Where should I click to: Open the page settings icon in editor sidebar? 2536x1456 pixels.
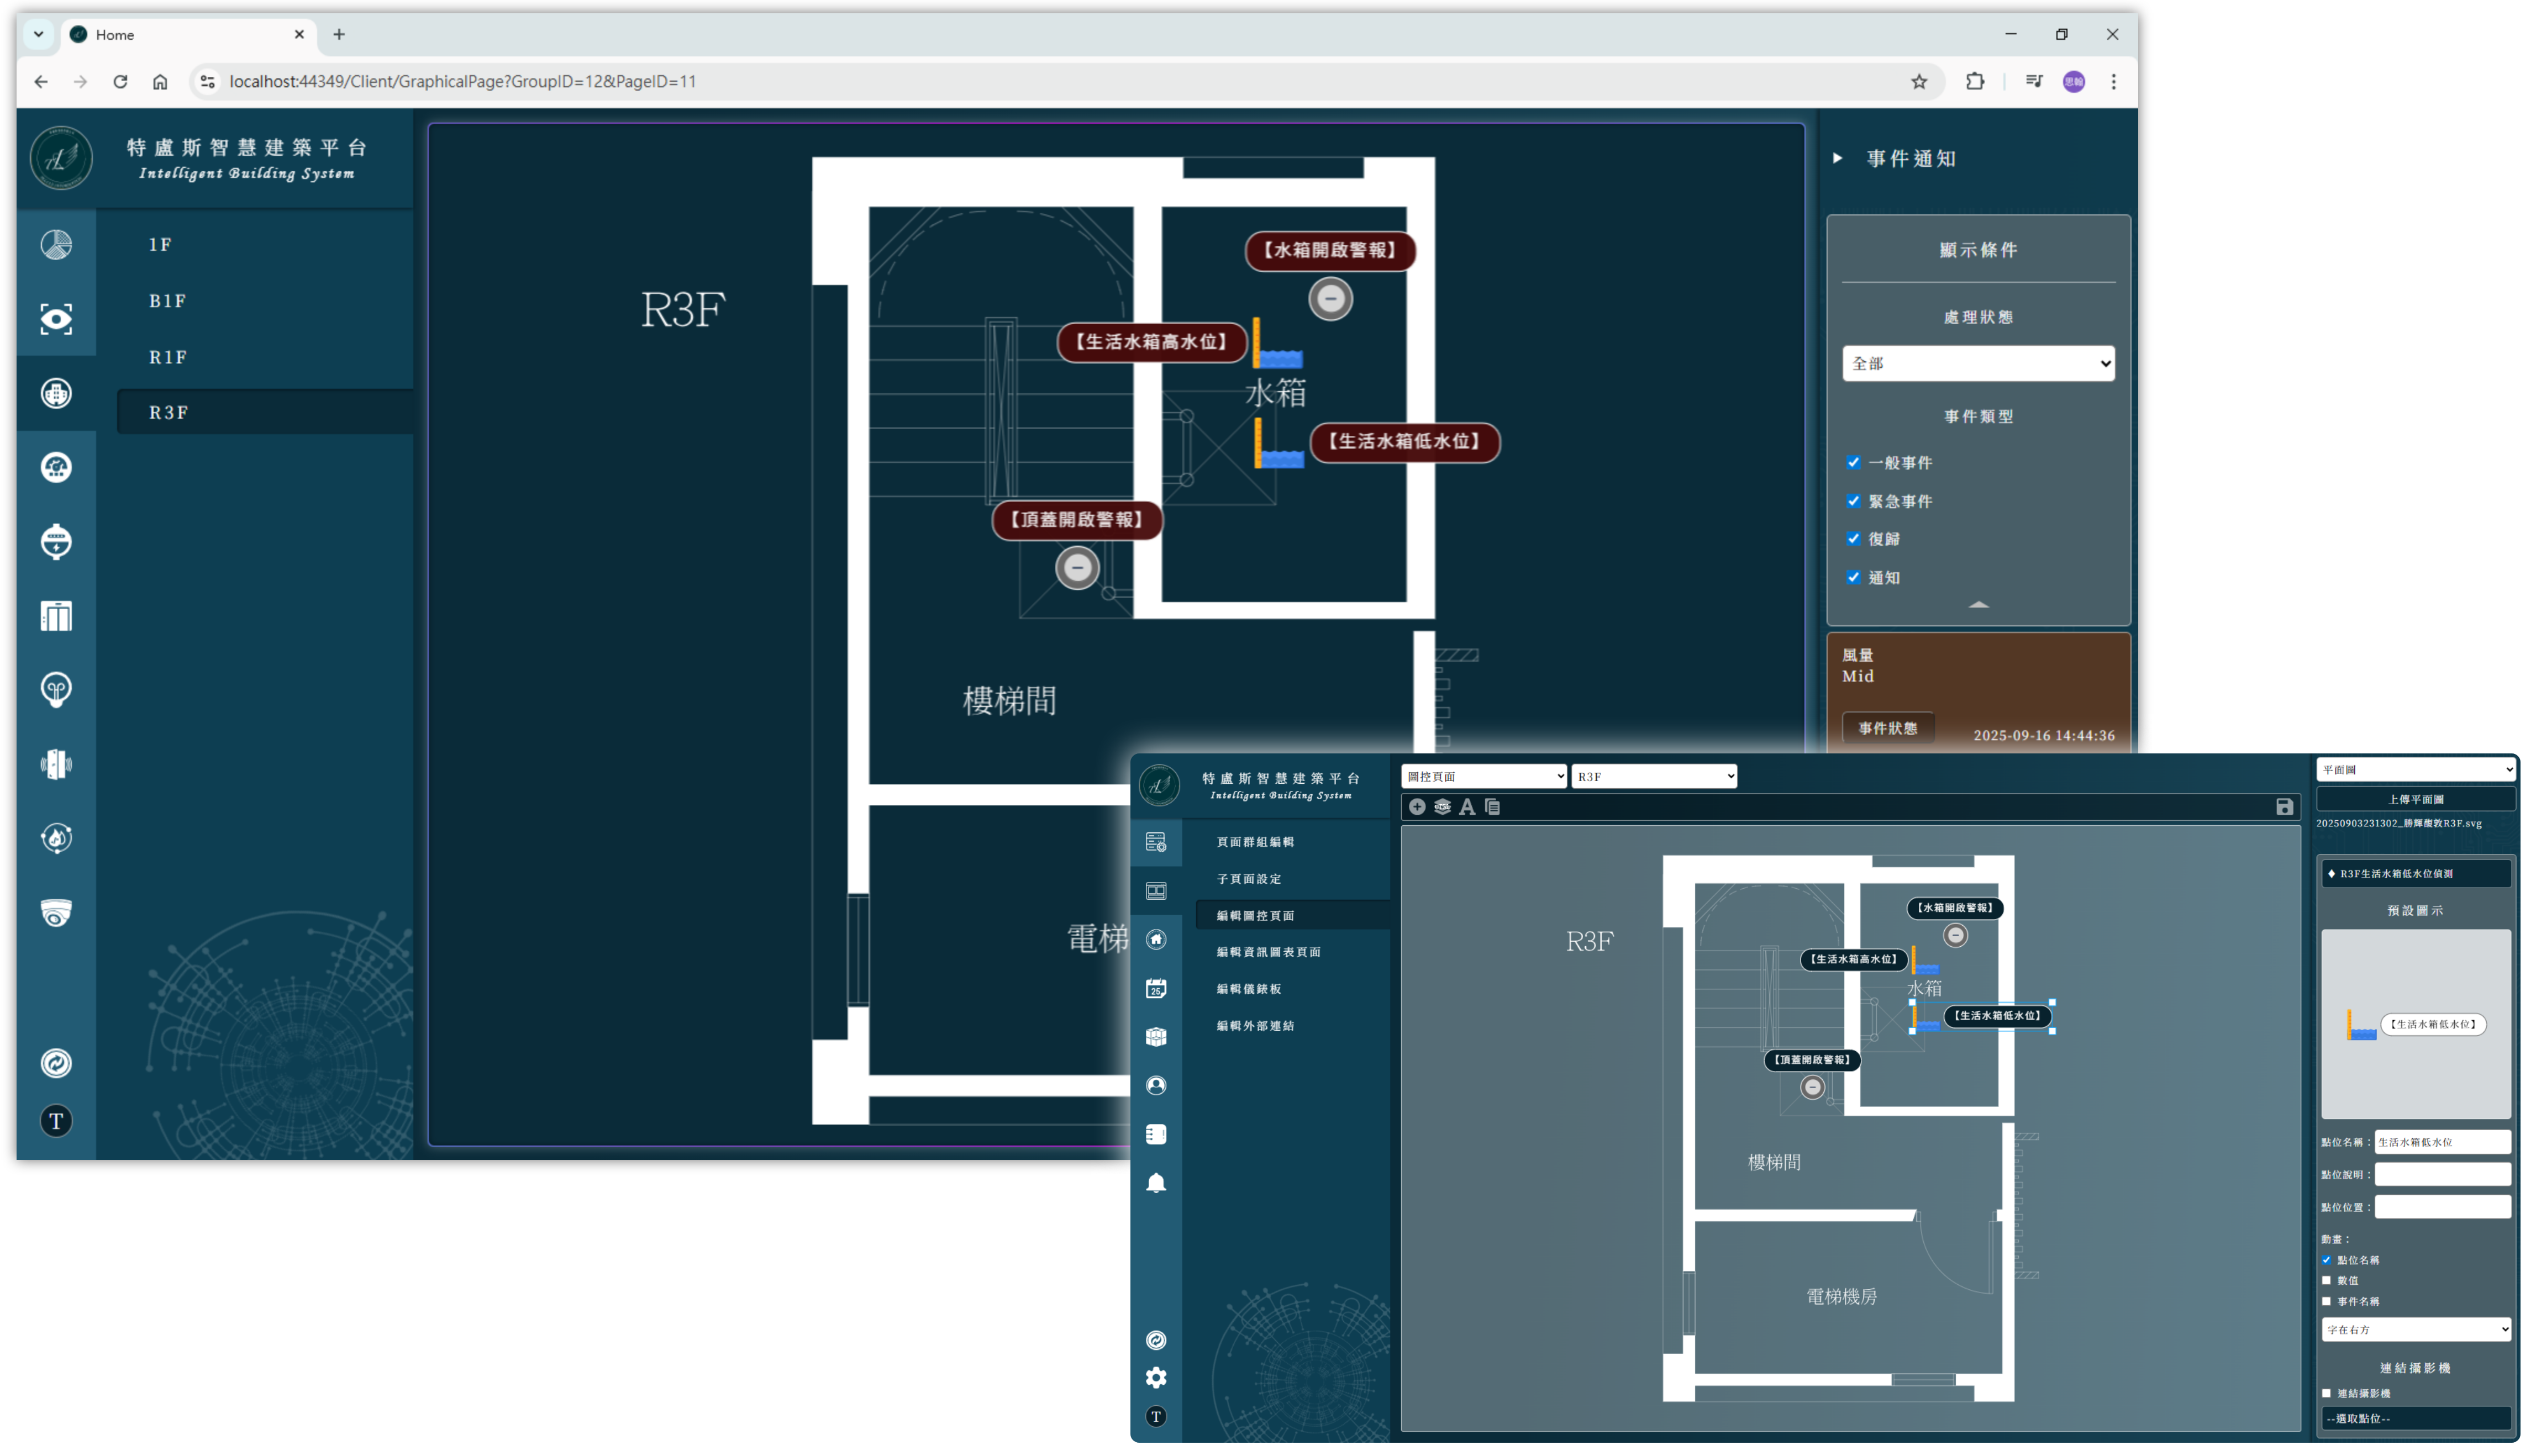[1156, 842]
